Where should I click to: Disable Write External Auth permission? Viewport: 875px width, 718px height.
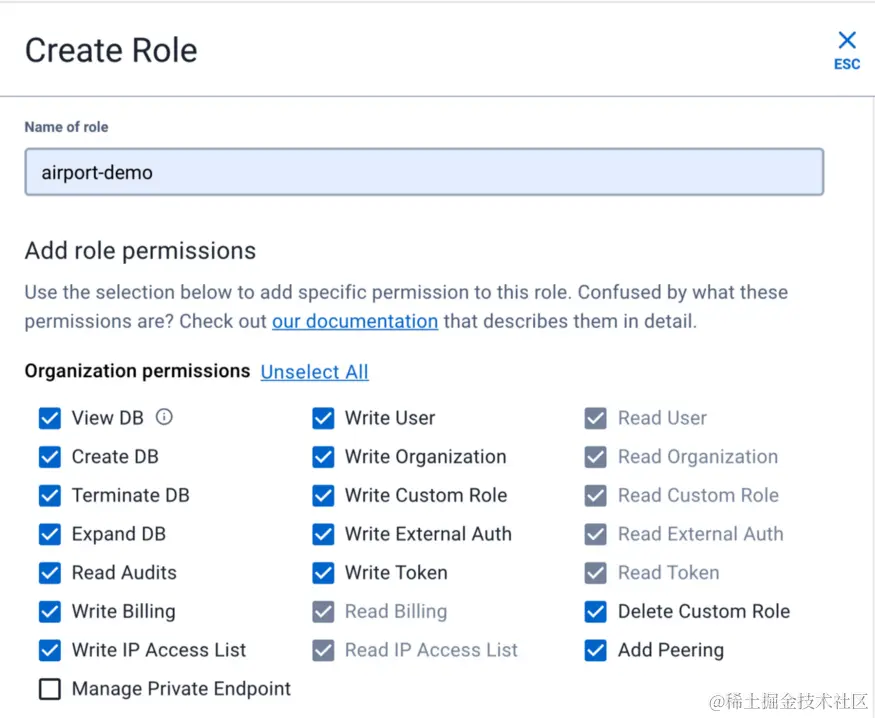323,534
